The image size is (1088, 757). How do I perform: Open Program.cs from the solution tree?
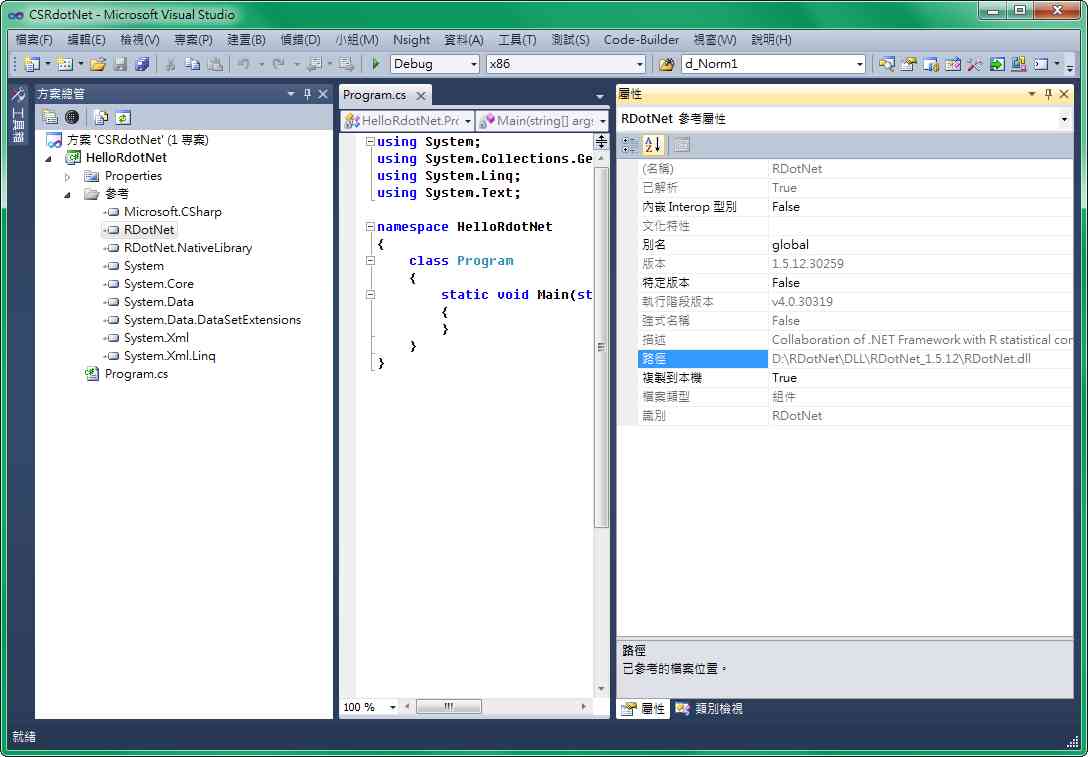136,374
